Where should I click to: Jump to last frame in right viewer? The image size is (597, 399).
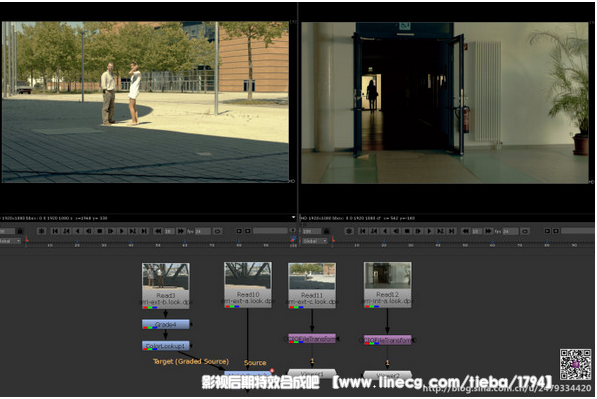(x=452, y=231)
